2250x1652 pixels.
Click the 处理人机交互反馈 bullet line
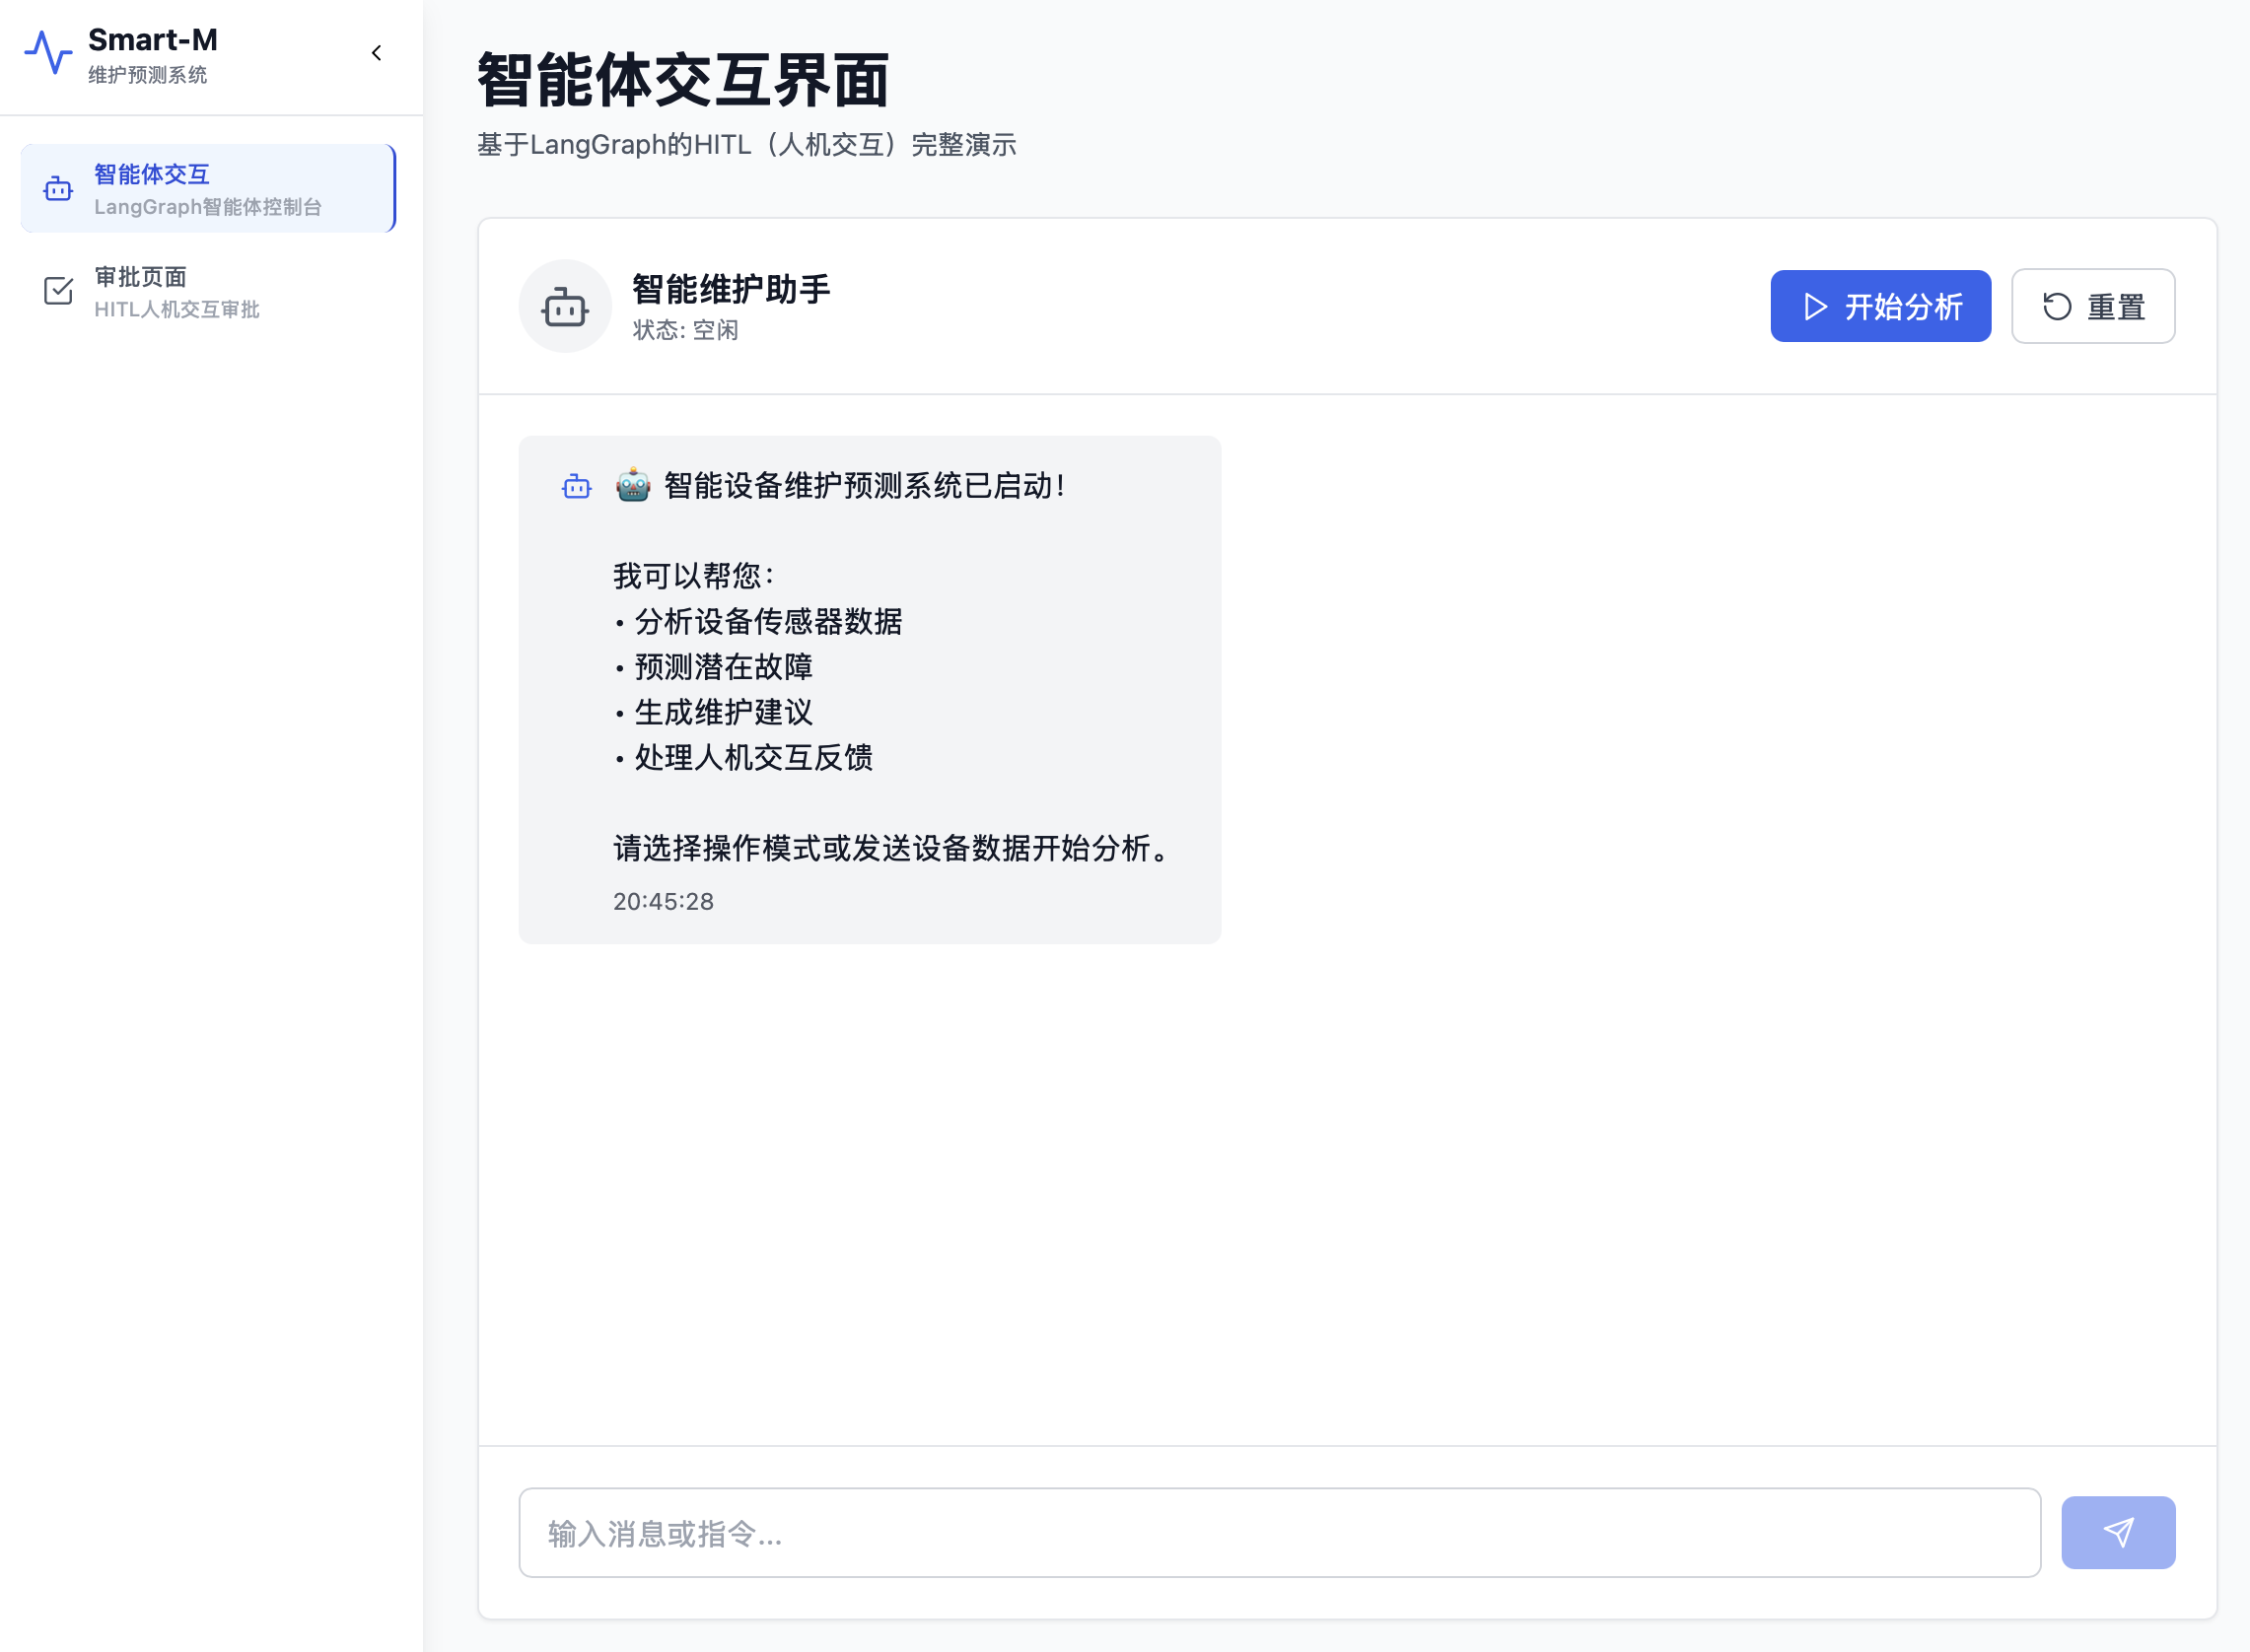click(x=743, y=758)
